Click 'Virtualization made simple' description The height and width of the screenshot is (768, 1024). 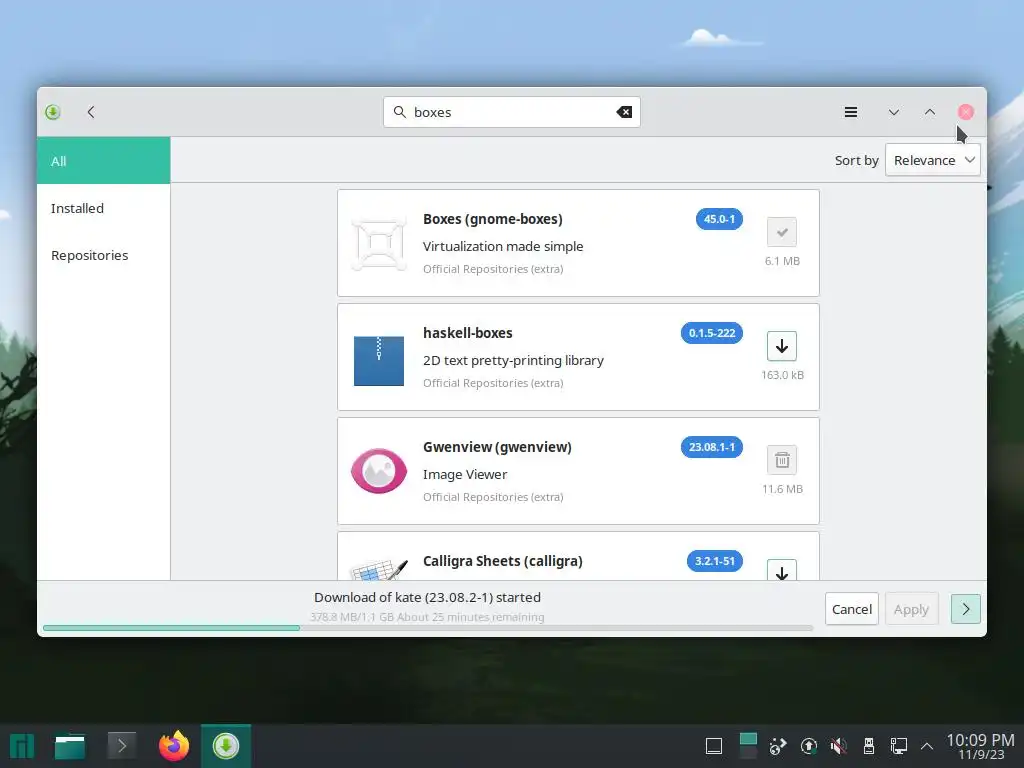click(503, 246)
